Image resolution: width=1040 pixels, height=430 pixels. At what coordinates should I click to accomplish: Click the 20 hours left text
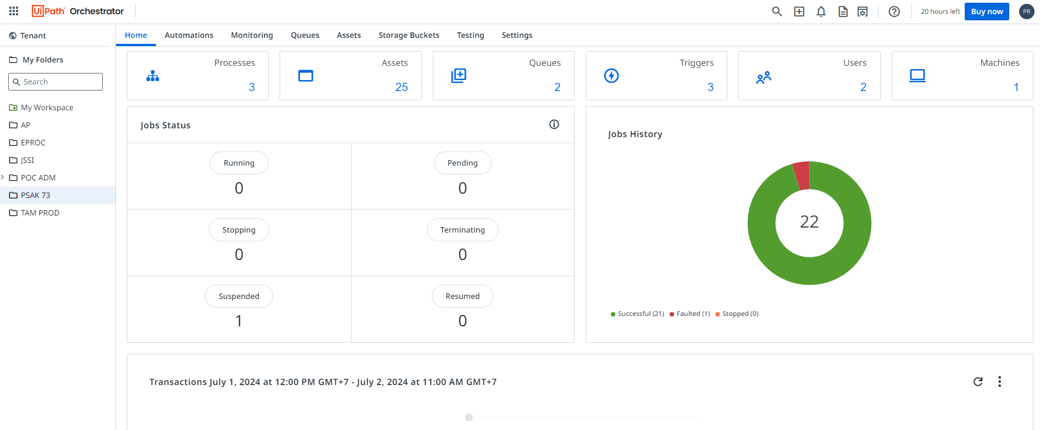tap(941, 11)
